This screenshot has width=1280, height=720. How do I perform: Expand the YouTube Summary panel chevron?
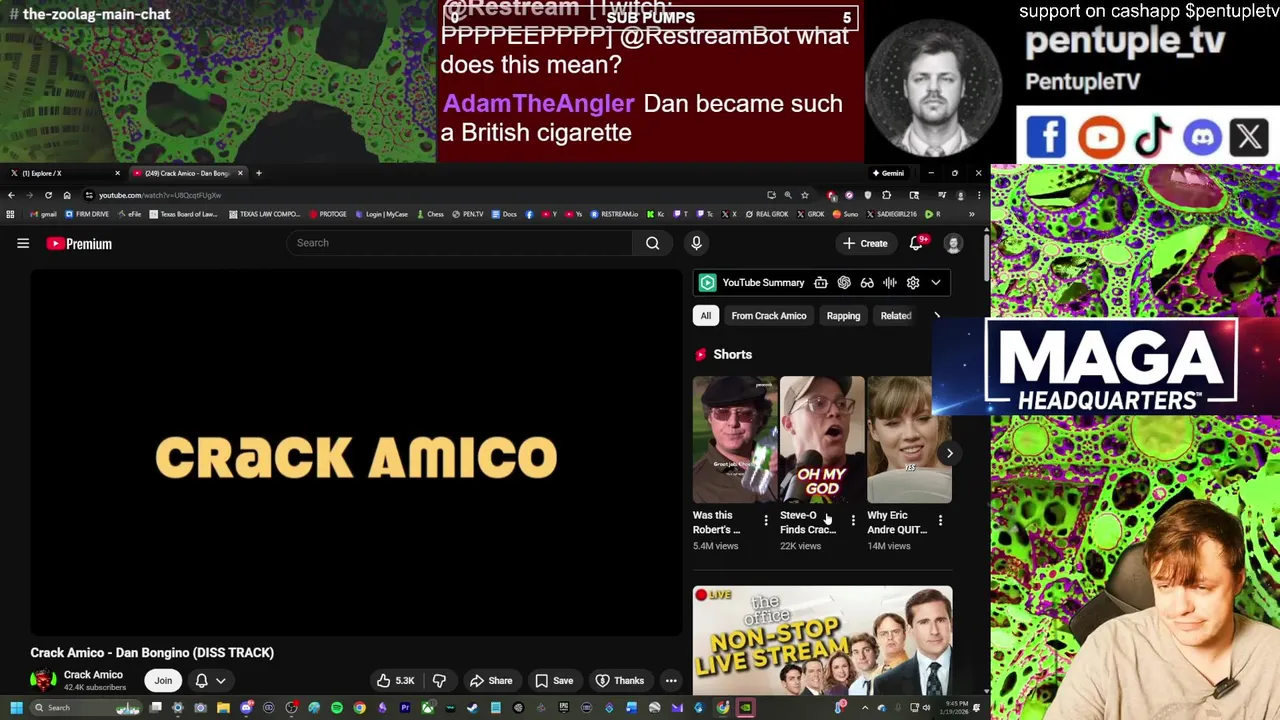(x=936, y=283)
